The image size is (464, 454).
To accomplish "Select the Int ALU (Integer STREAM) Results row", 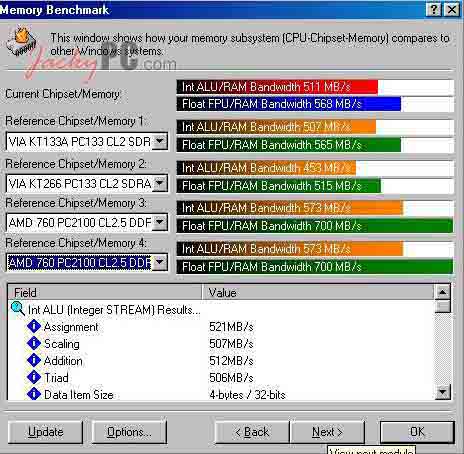I will pos(221,309).
